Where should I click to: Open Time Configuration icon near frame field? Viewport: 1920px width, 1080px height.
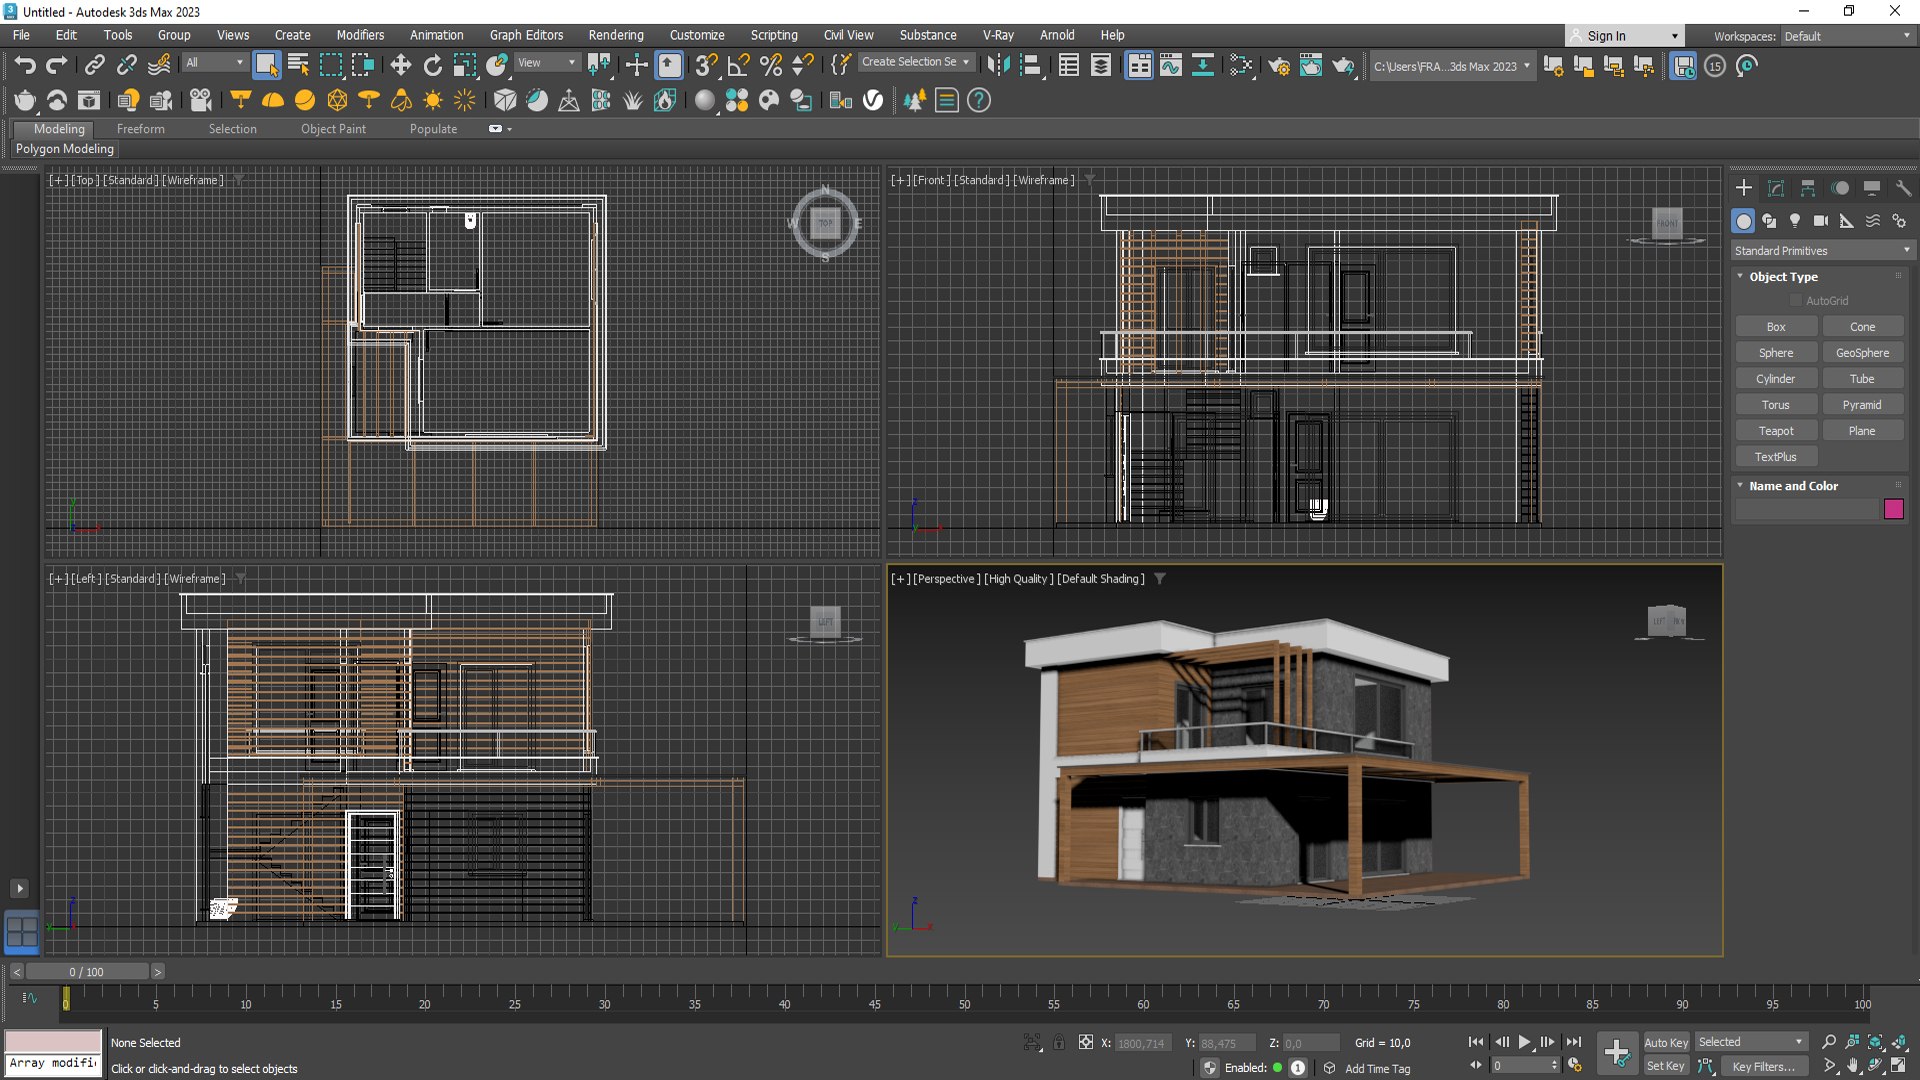1575,1066
